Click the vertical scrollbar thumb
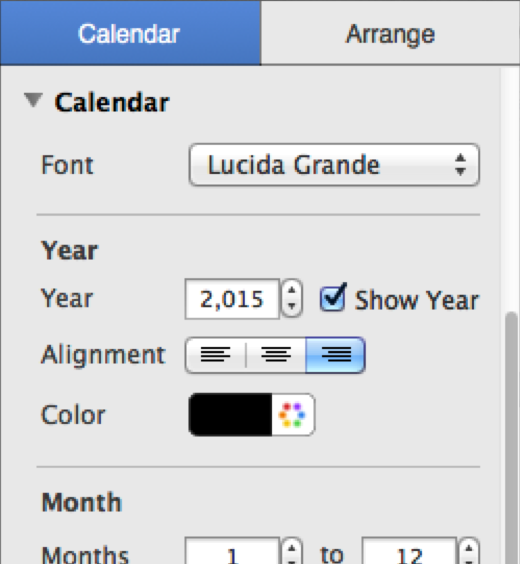 coord(512,438)
